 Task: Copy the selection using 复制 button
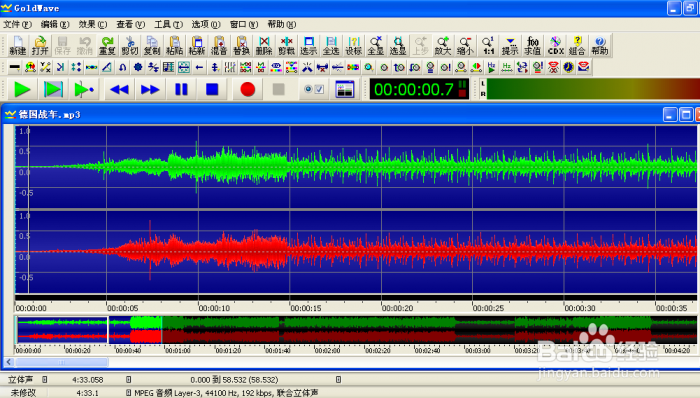pyautogui.click(x=152, y=46)
